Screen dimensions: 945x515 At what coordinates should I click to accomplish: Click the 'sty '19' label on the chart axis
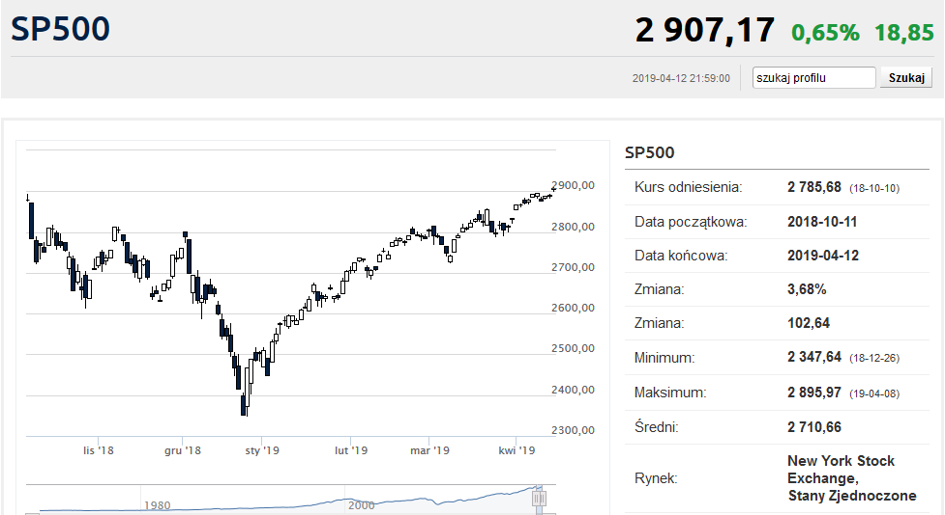[x=261, y=451]
